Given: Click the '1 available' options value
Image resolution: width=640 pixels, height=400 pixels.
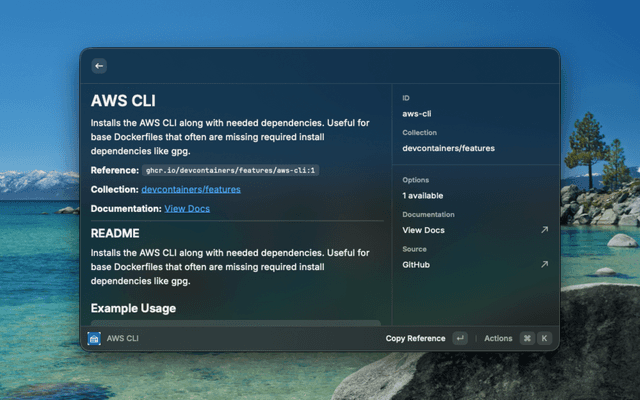Looking at the screenshot, I should click(x=423, y=196).
